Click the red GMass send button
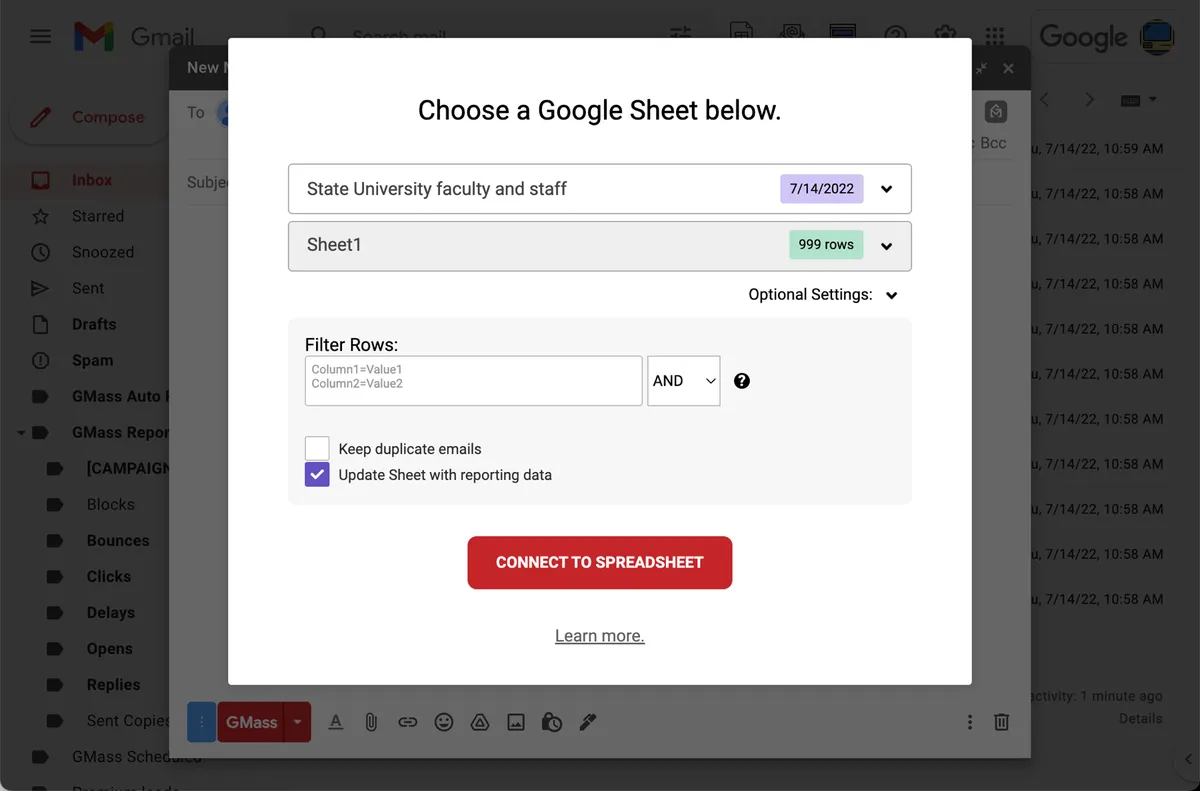The height and width of the screenshot is (791, 1200). (251, 722)
